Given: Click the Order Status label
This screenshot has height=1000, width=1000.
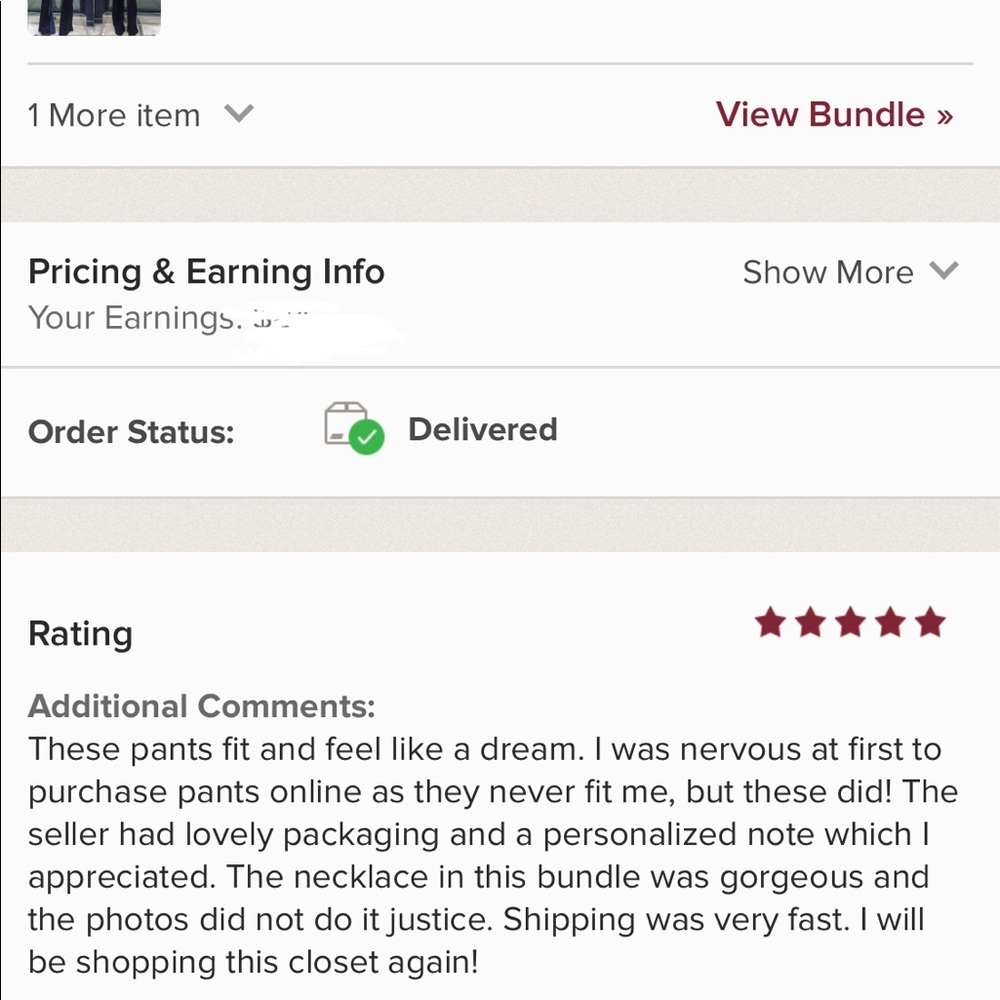Looking at the screenshot, I should (x=131, y=432).
